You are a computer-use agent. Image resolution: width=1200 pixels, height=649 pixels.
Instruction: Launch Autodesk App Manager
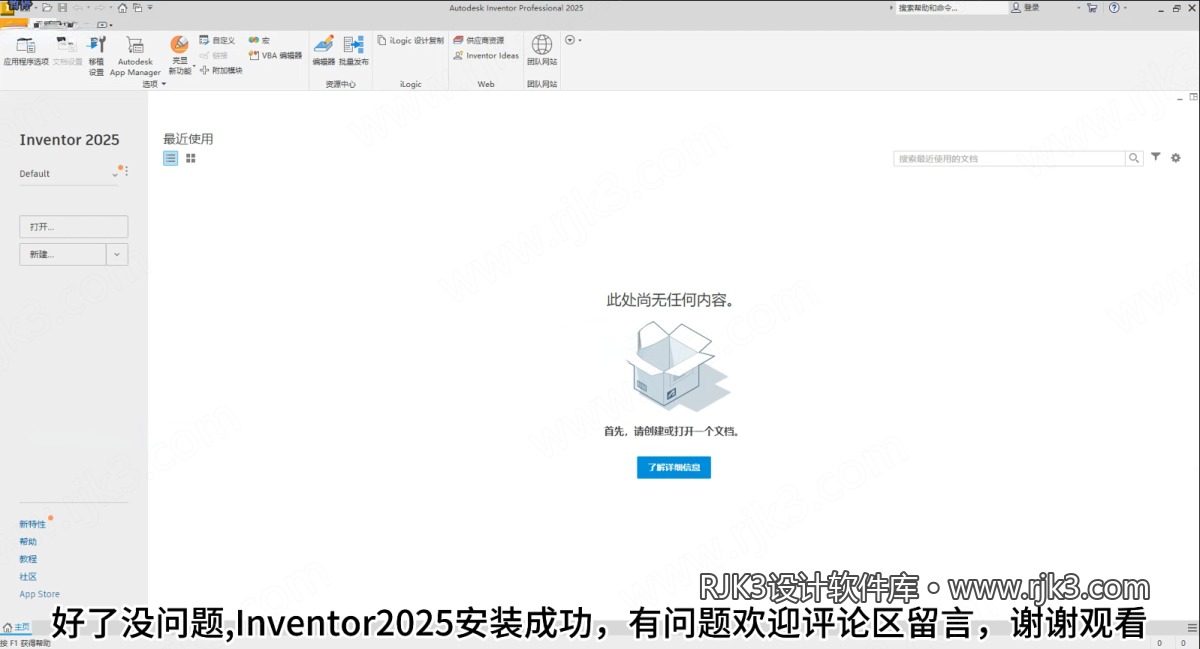(135, 56)
